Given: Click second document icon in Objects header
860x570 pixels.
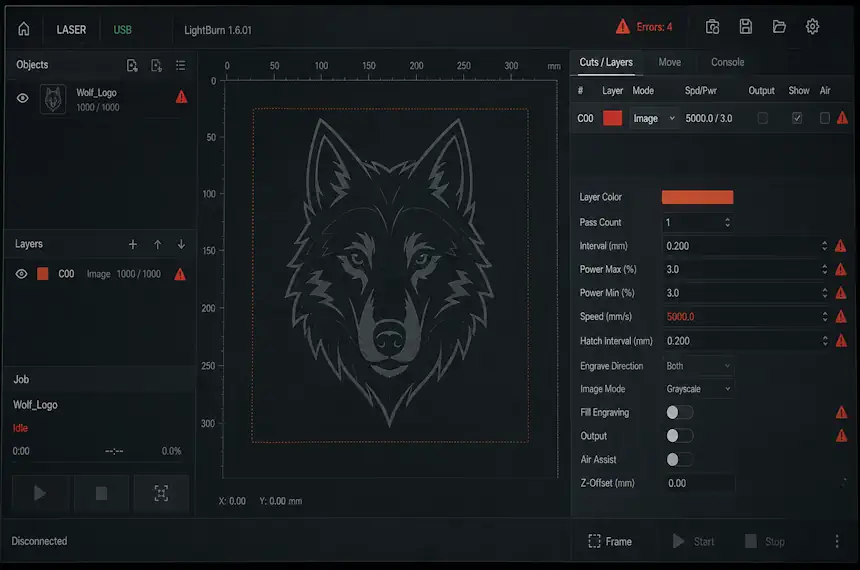Looking at the screenshot, I should (x=156, y=65).
